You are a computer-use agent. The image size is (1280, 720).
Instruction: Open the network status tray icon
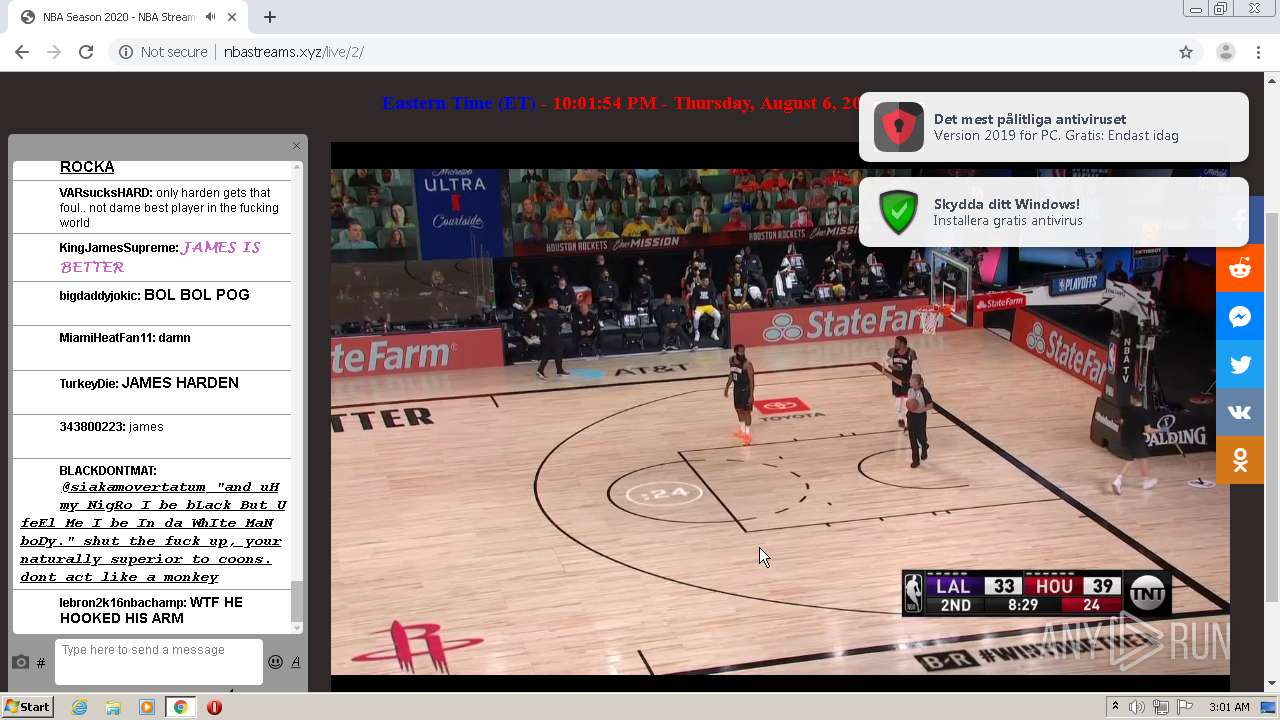click(1161, 707)
